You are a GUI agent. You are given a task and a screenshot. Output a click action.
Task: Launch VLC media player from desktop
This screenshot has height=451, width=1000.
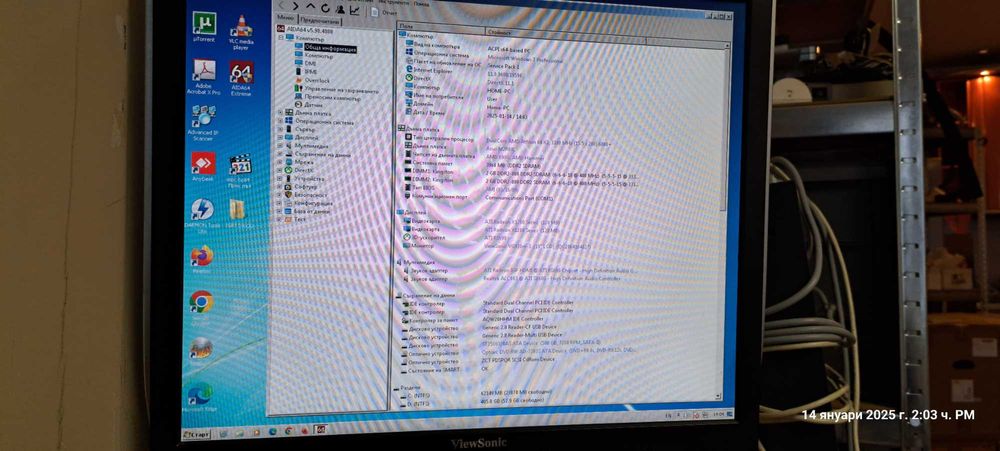(x=240, y=31)
